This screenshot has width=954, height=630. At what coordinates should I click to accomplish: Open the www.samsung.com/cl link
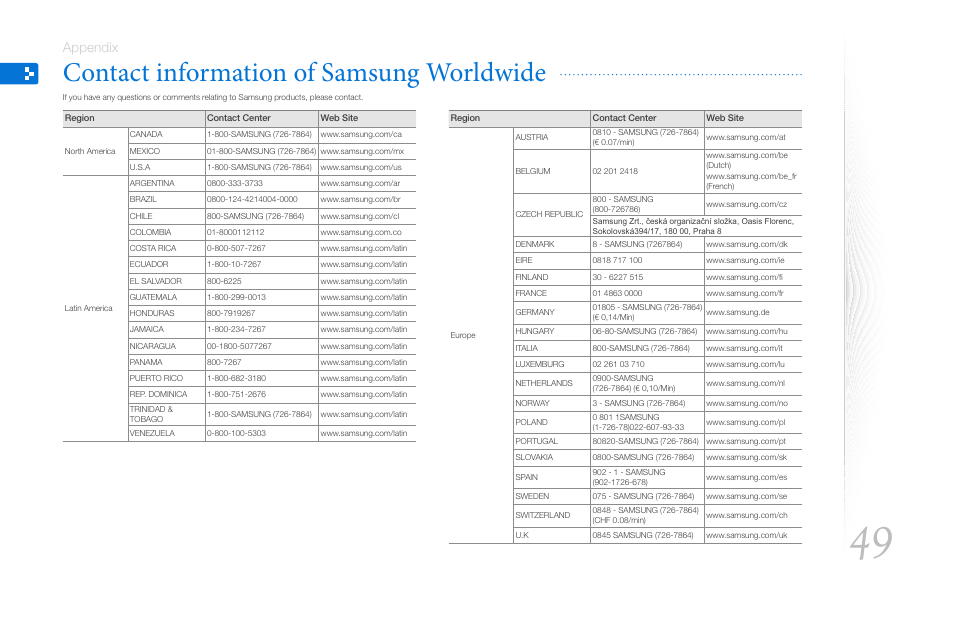click(x=360, y=216)
